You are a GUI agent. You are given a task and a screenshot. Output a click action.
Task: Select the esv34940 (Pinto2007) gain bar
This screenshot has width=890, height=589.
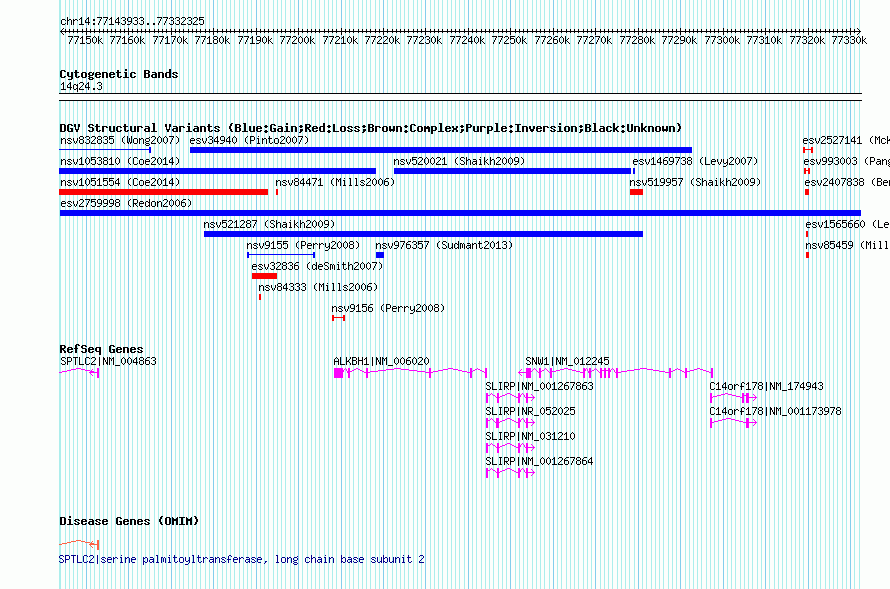click(440, 150)
